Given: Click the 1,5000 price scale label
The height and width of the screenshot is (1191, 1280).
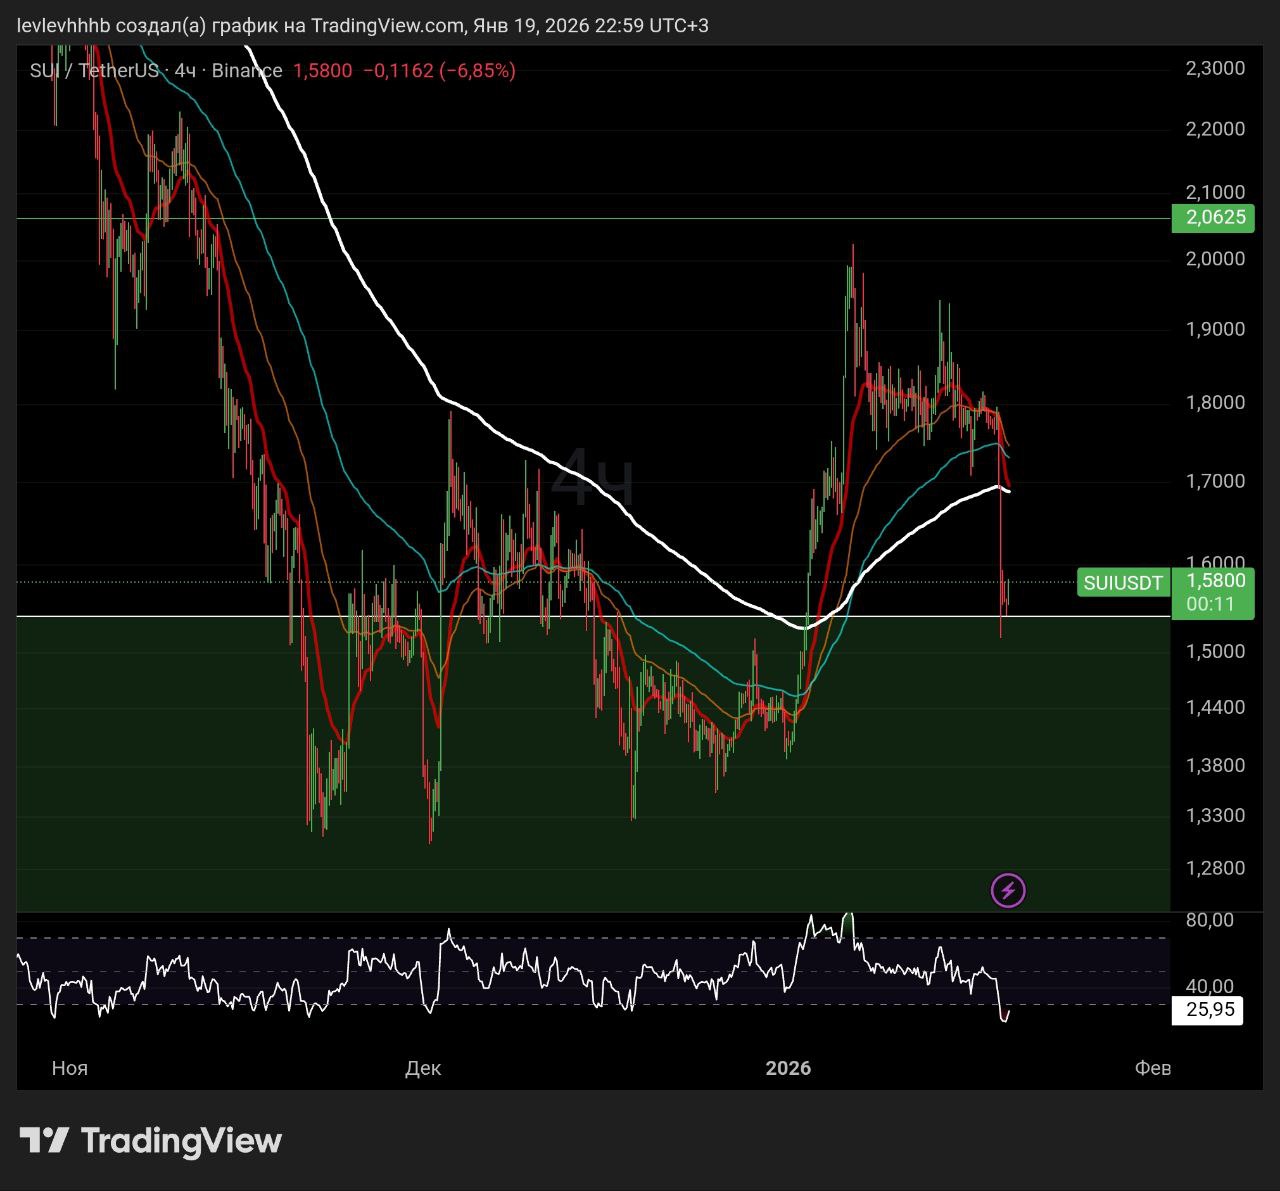Looking at the screenshot, I should 1214,651.
